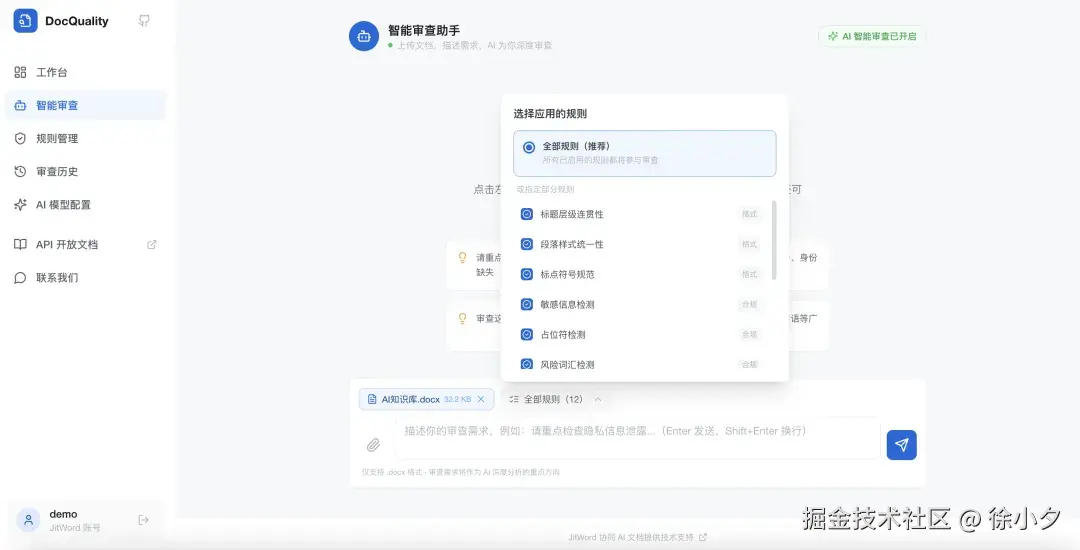
Task: Collapse the 全部规则 (12) rules dropdown
Action: tap(555, 399)
